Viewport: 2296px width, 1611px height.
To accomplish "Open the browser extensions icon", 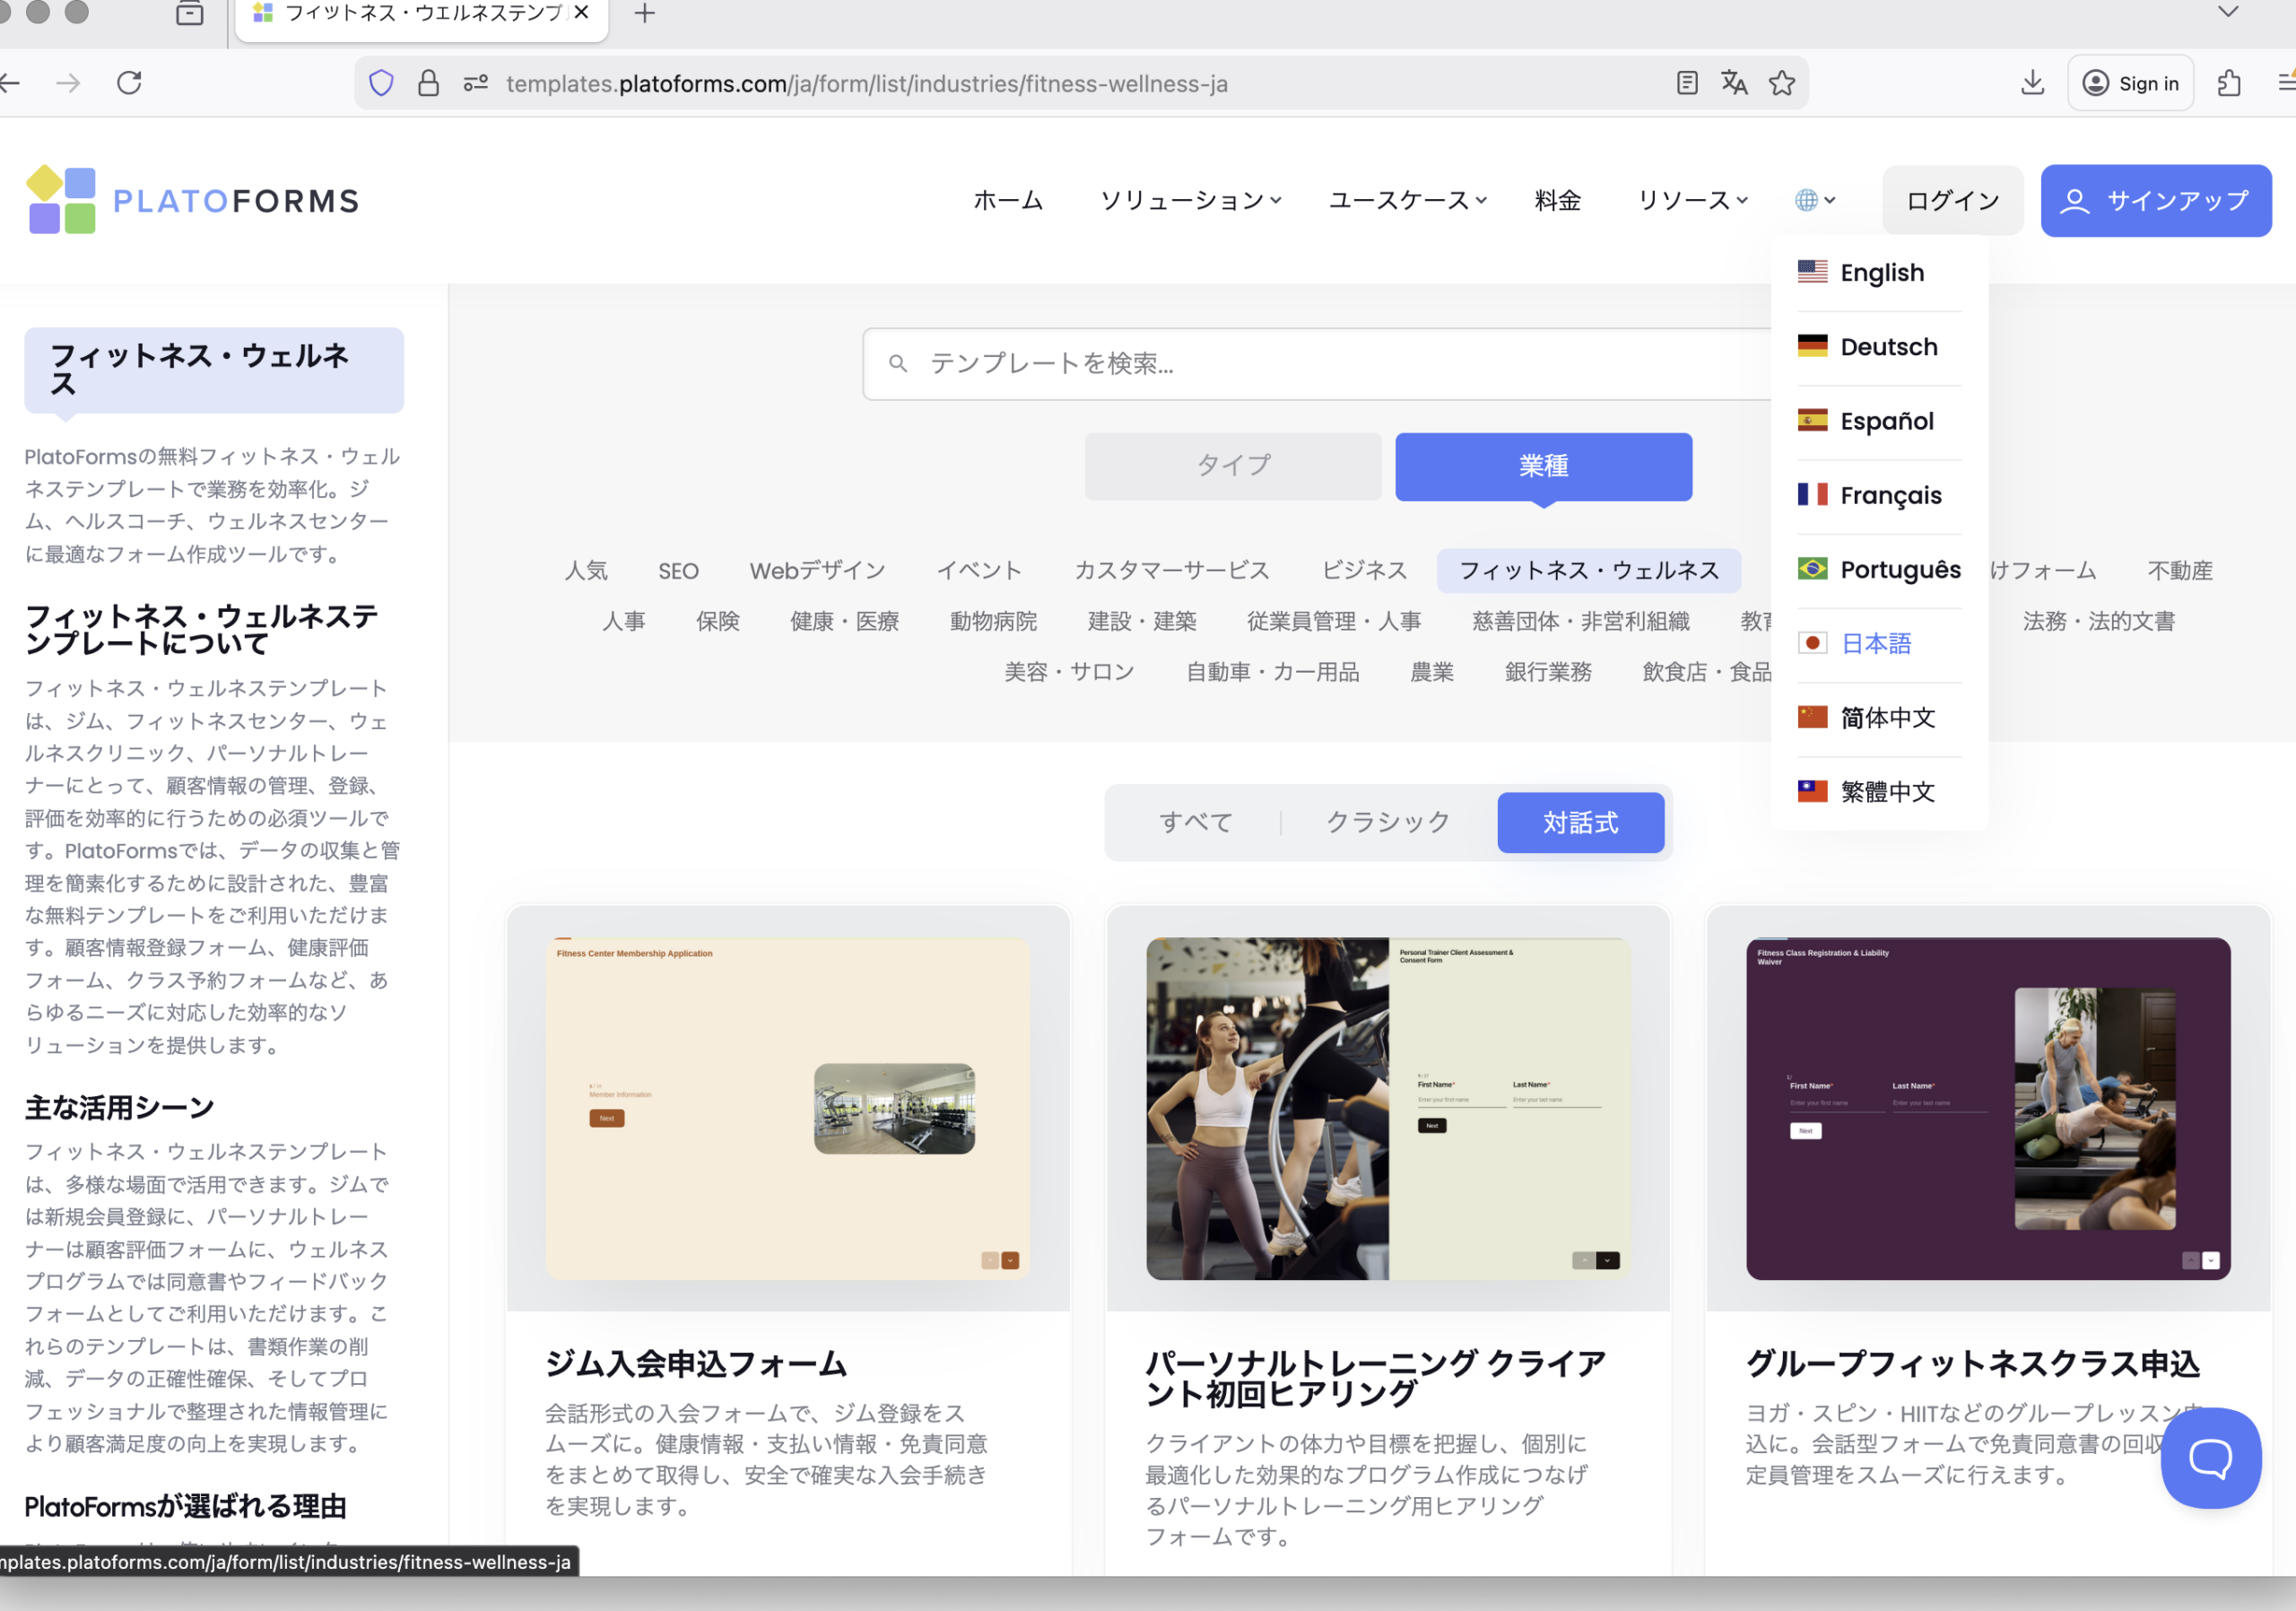I will click(x=2229, y=83).
